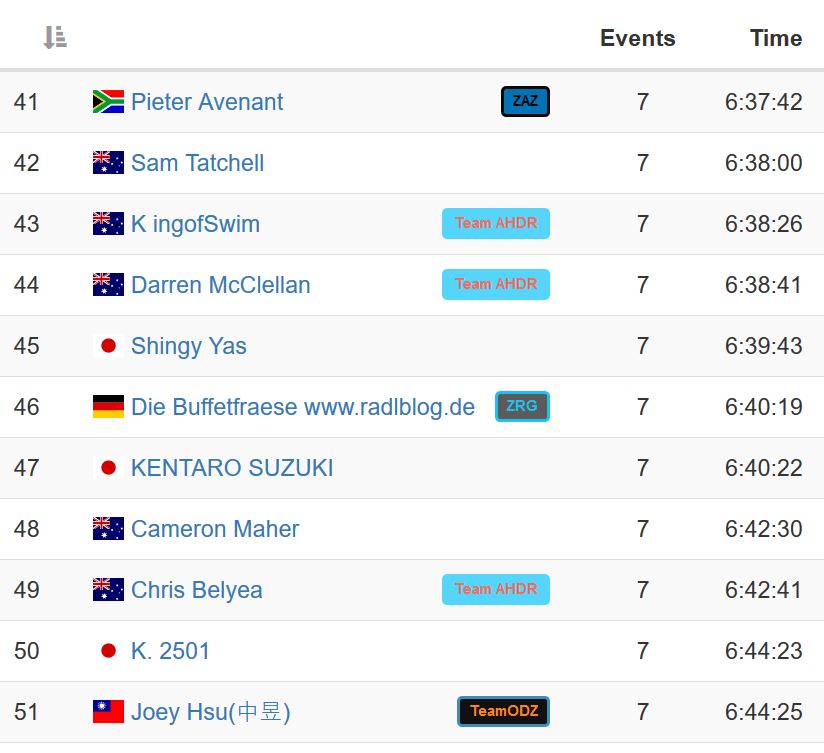Screen dimensions: 824x753
Task: Sort by the Time column header
Action: 776,38
